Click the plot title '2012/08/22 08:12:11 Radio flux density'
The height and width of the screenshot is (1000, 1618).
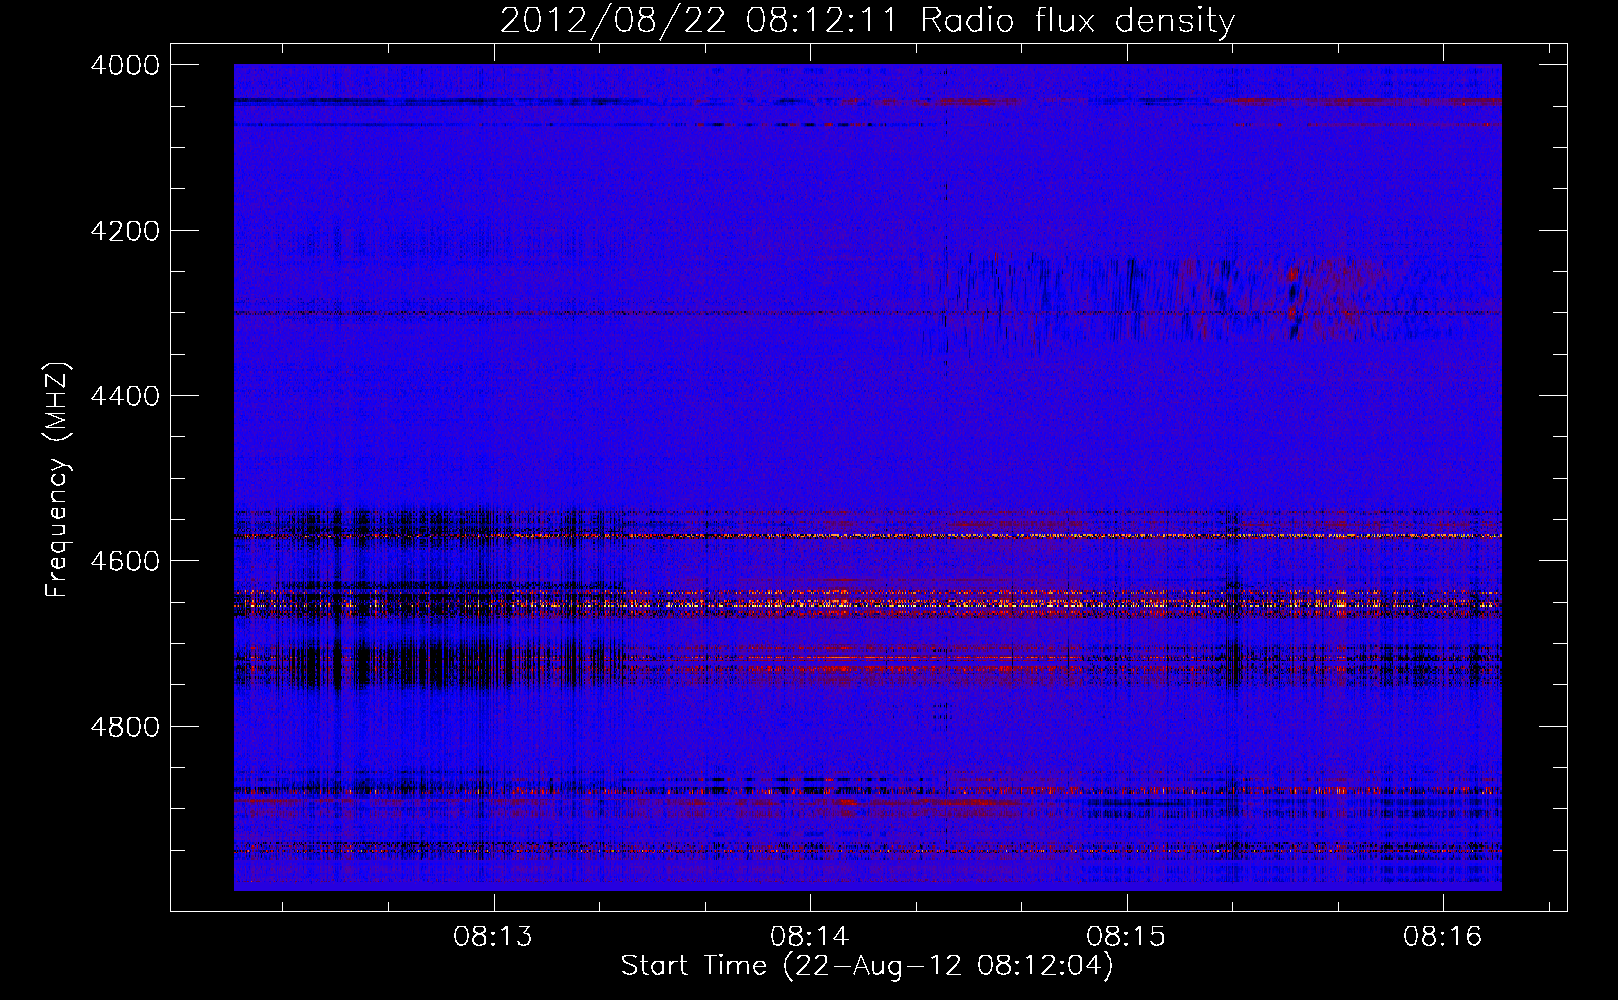pos(867,20)
